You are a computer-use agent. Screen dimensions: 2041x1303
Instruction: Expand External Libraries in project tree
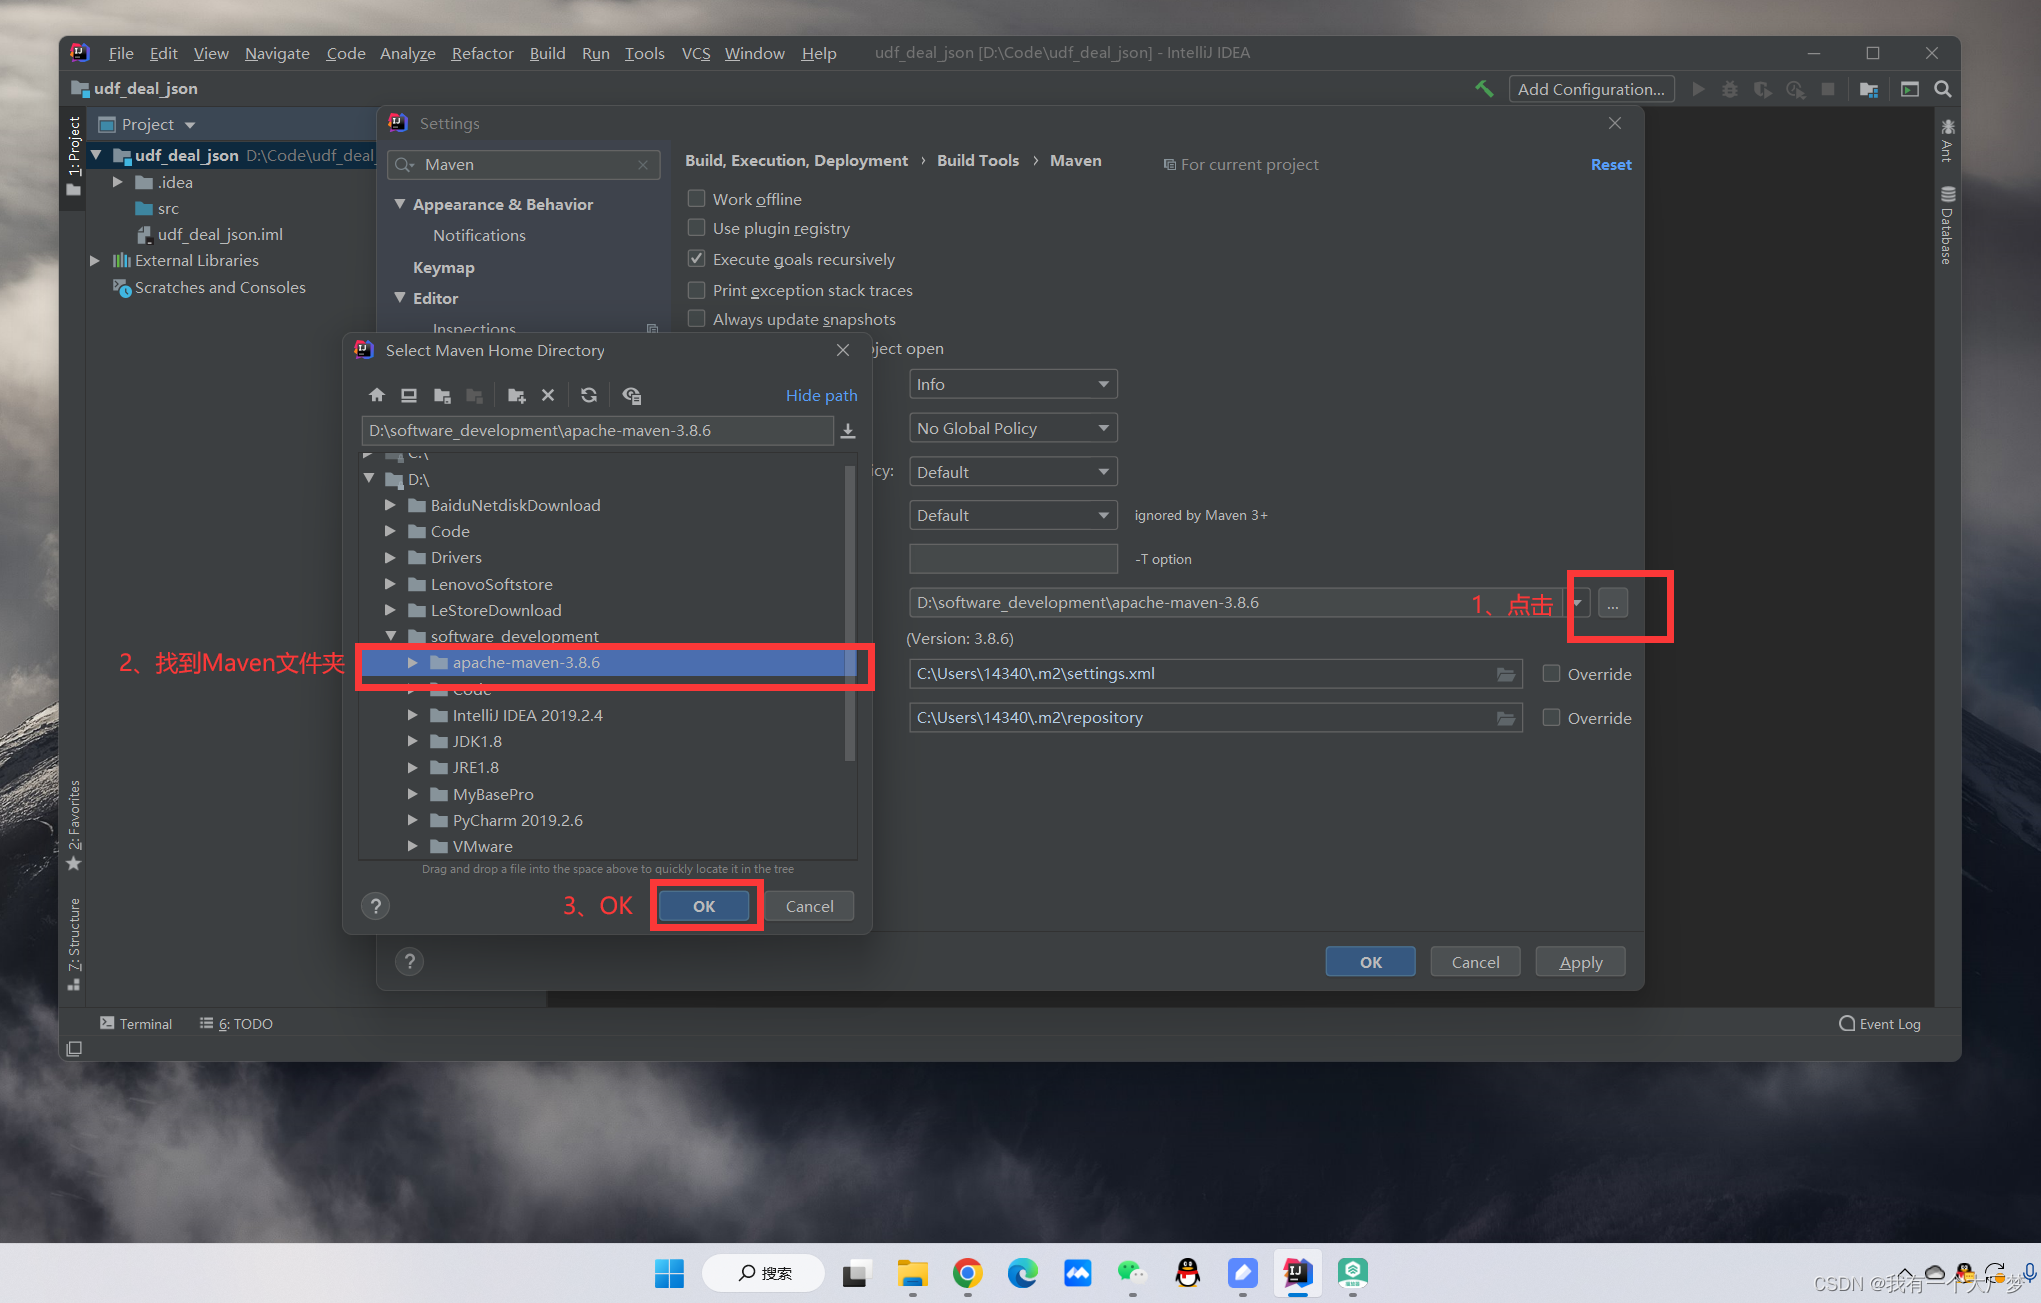point(95,260)
